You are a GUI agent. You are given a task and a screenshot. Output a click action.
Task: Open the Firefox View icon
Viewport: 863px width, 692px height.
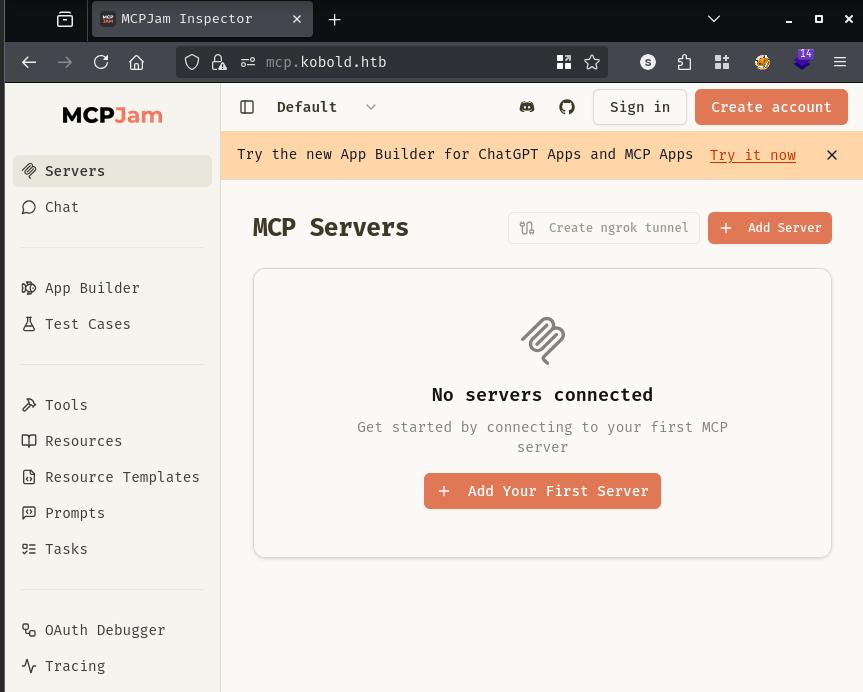[x=65, y=20]
